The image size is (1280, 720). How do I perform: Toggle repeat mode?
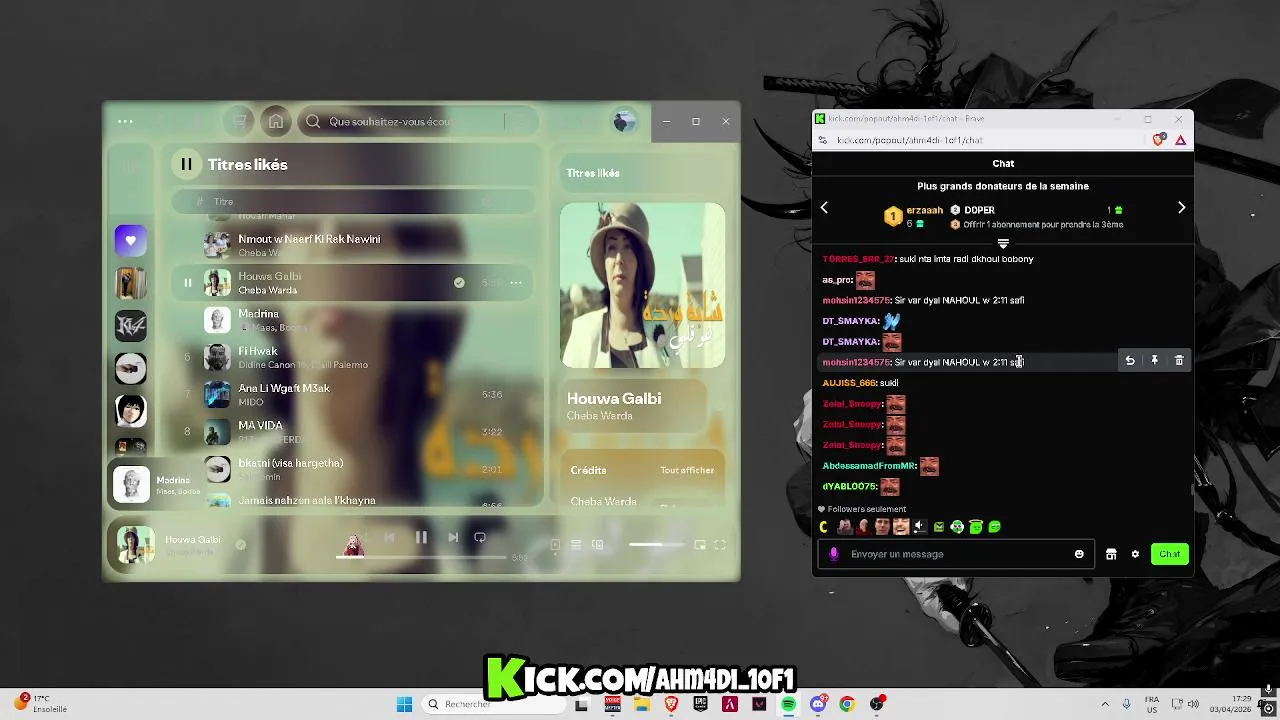click(480, 538)
